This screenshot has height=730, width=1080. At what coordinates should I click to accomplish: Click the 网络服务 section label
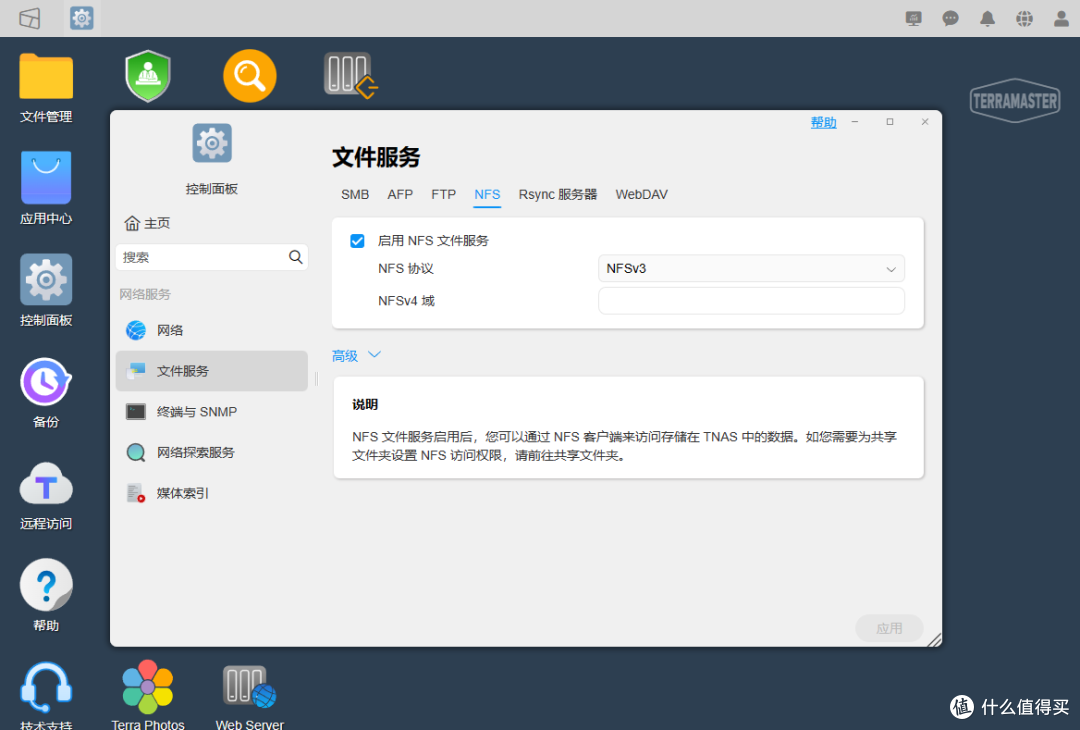[145, 294]
